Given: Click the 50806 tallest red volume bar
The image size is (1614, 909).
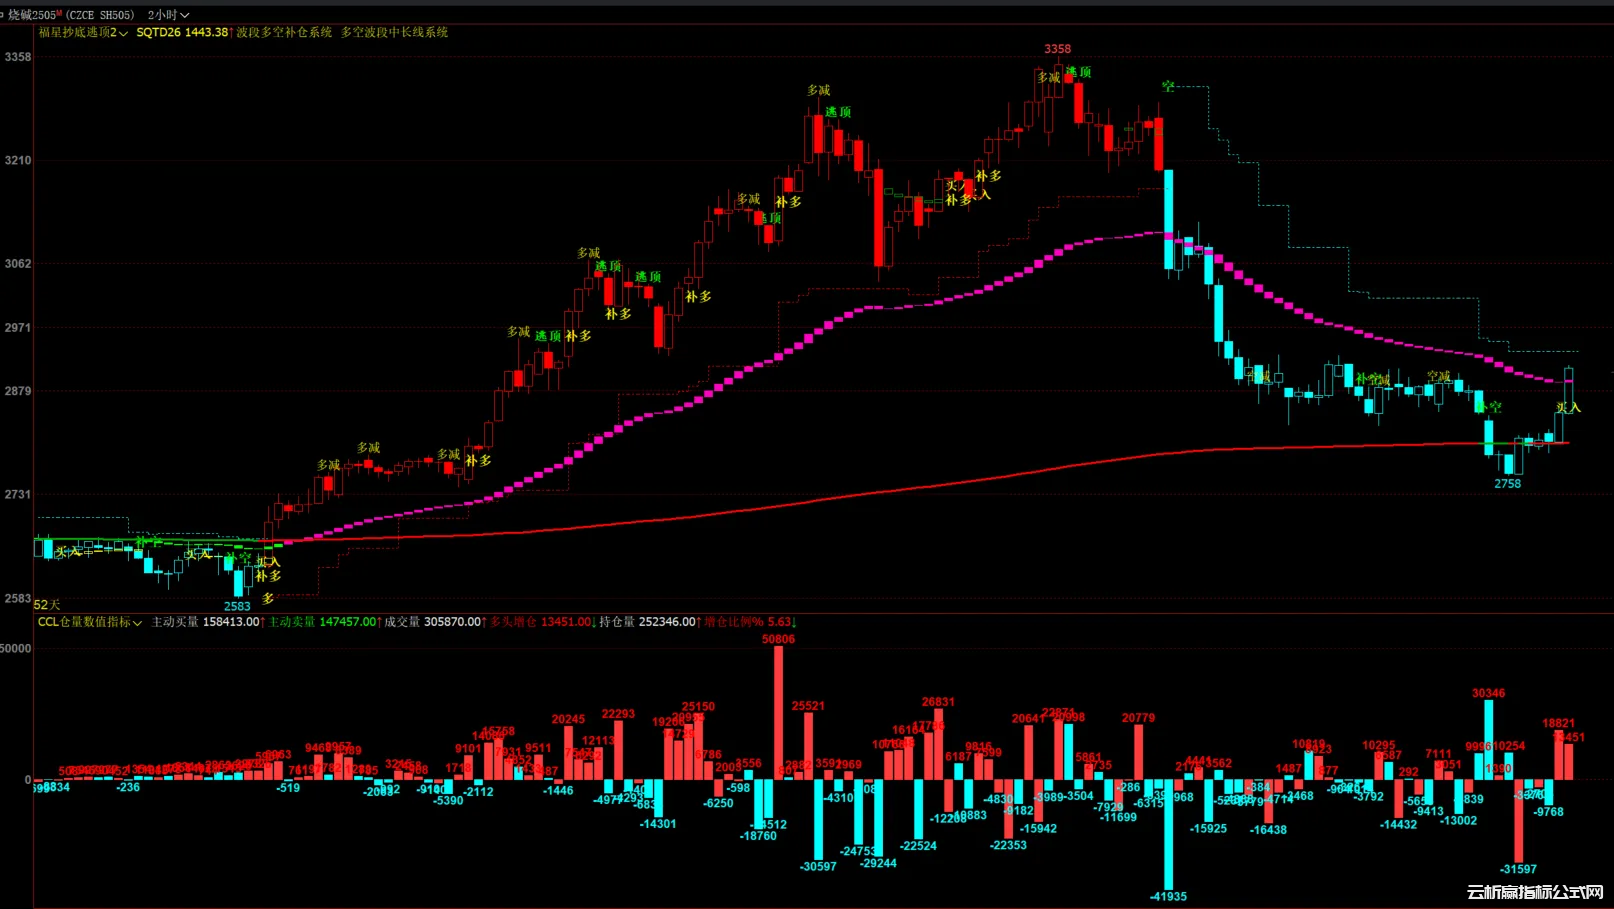Looking at the screenshot, I should coord(778,710).
